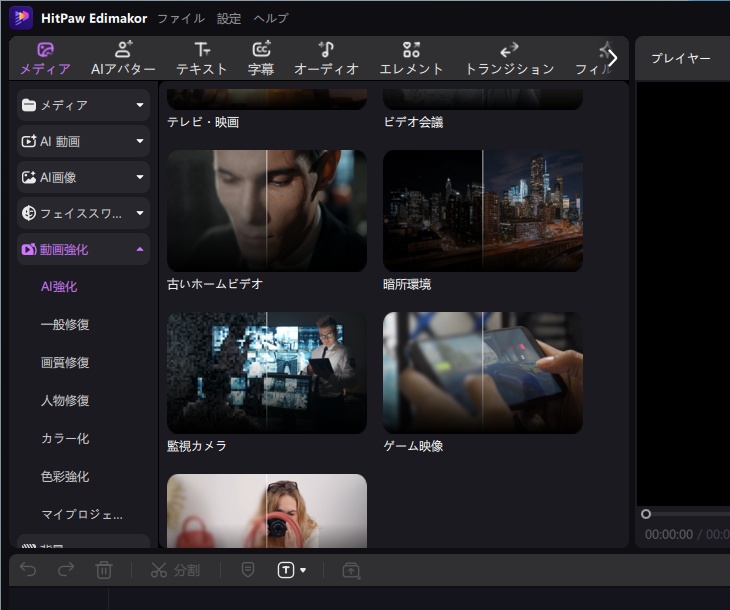
Task: Open the トランジション tab
Action: pos(509,59)
